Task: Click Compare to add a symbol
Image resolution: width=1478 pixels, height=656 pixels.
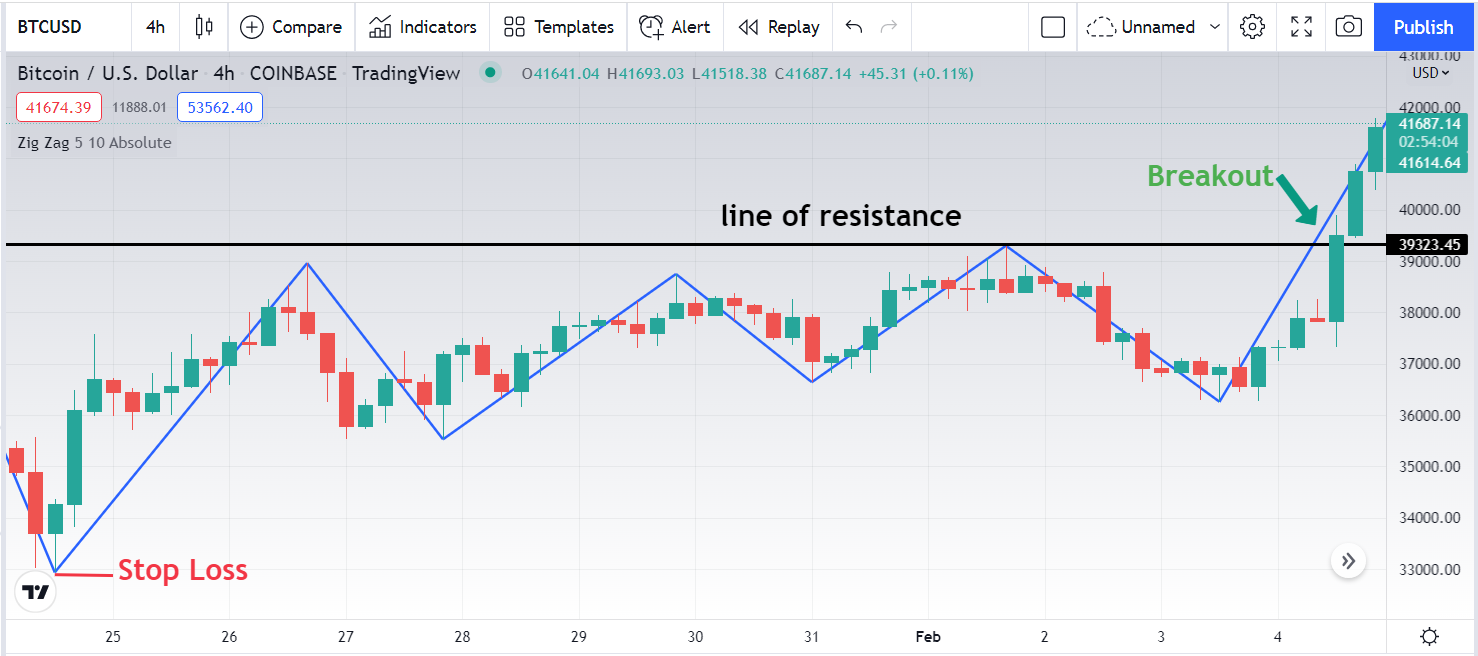Action: 291,27
